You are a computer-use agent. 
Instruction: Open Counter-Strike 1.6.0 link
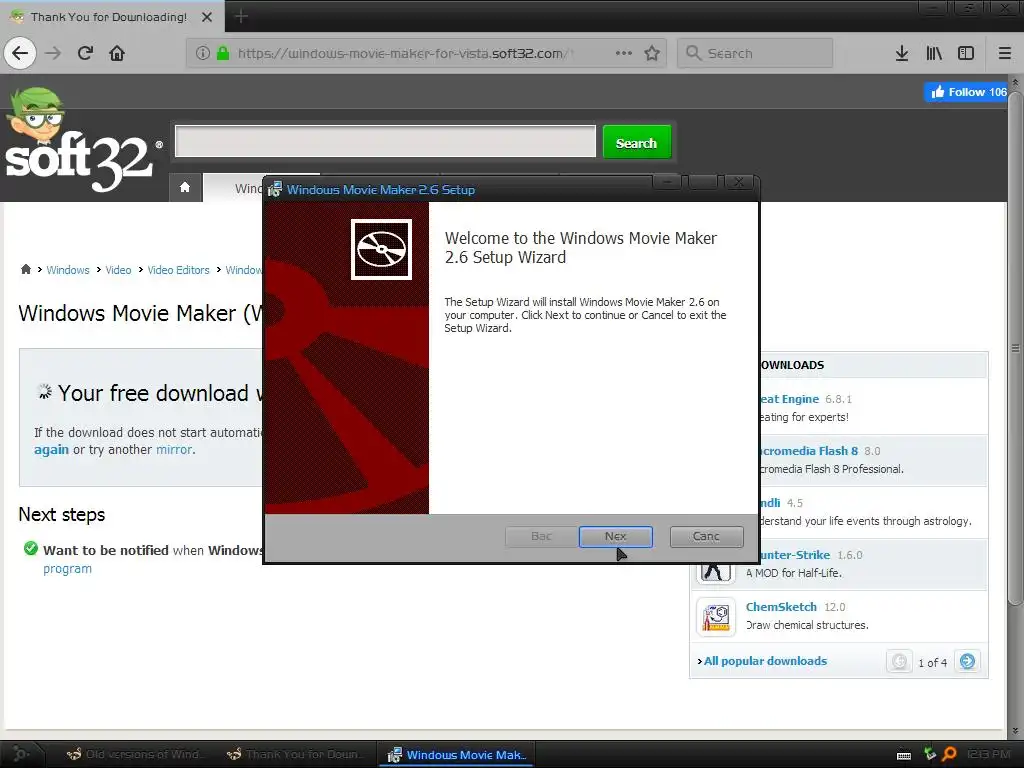pyautogui.click(x=794, y=555)
